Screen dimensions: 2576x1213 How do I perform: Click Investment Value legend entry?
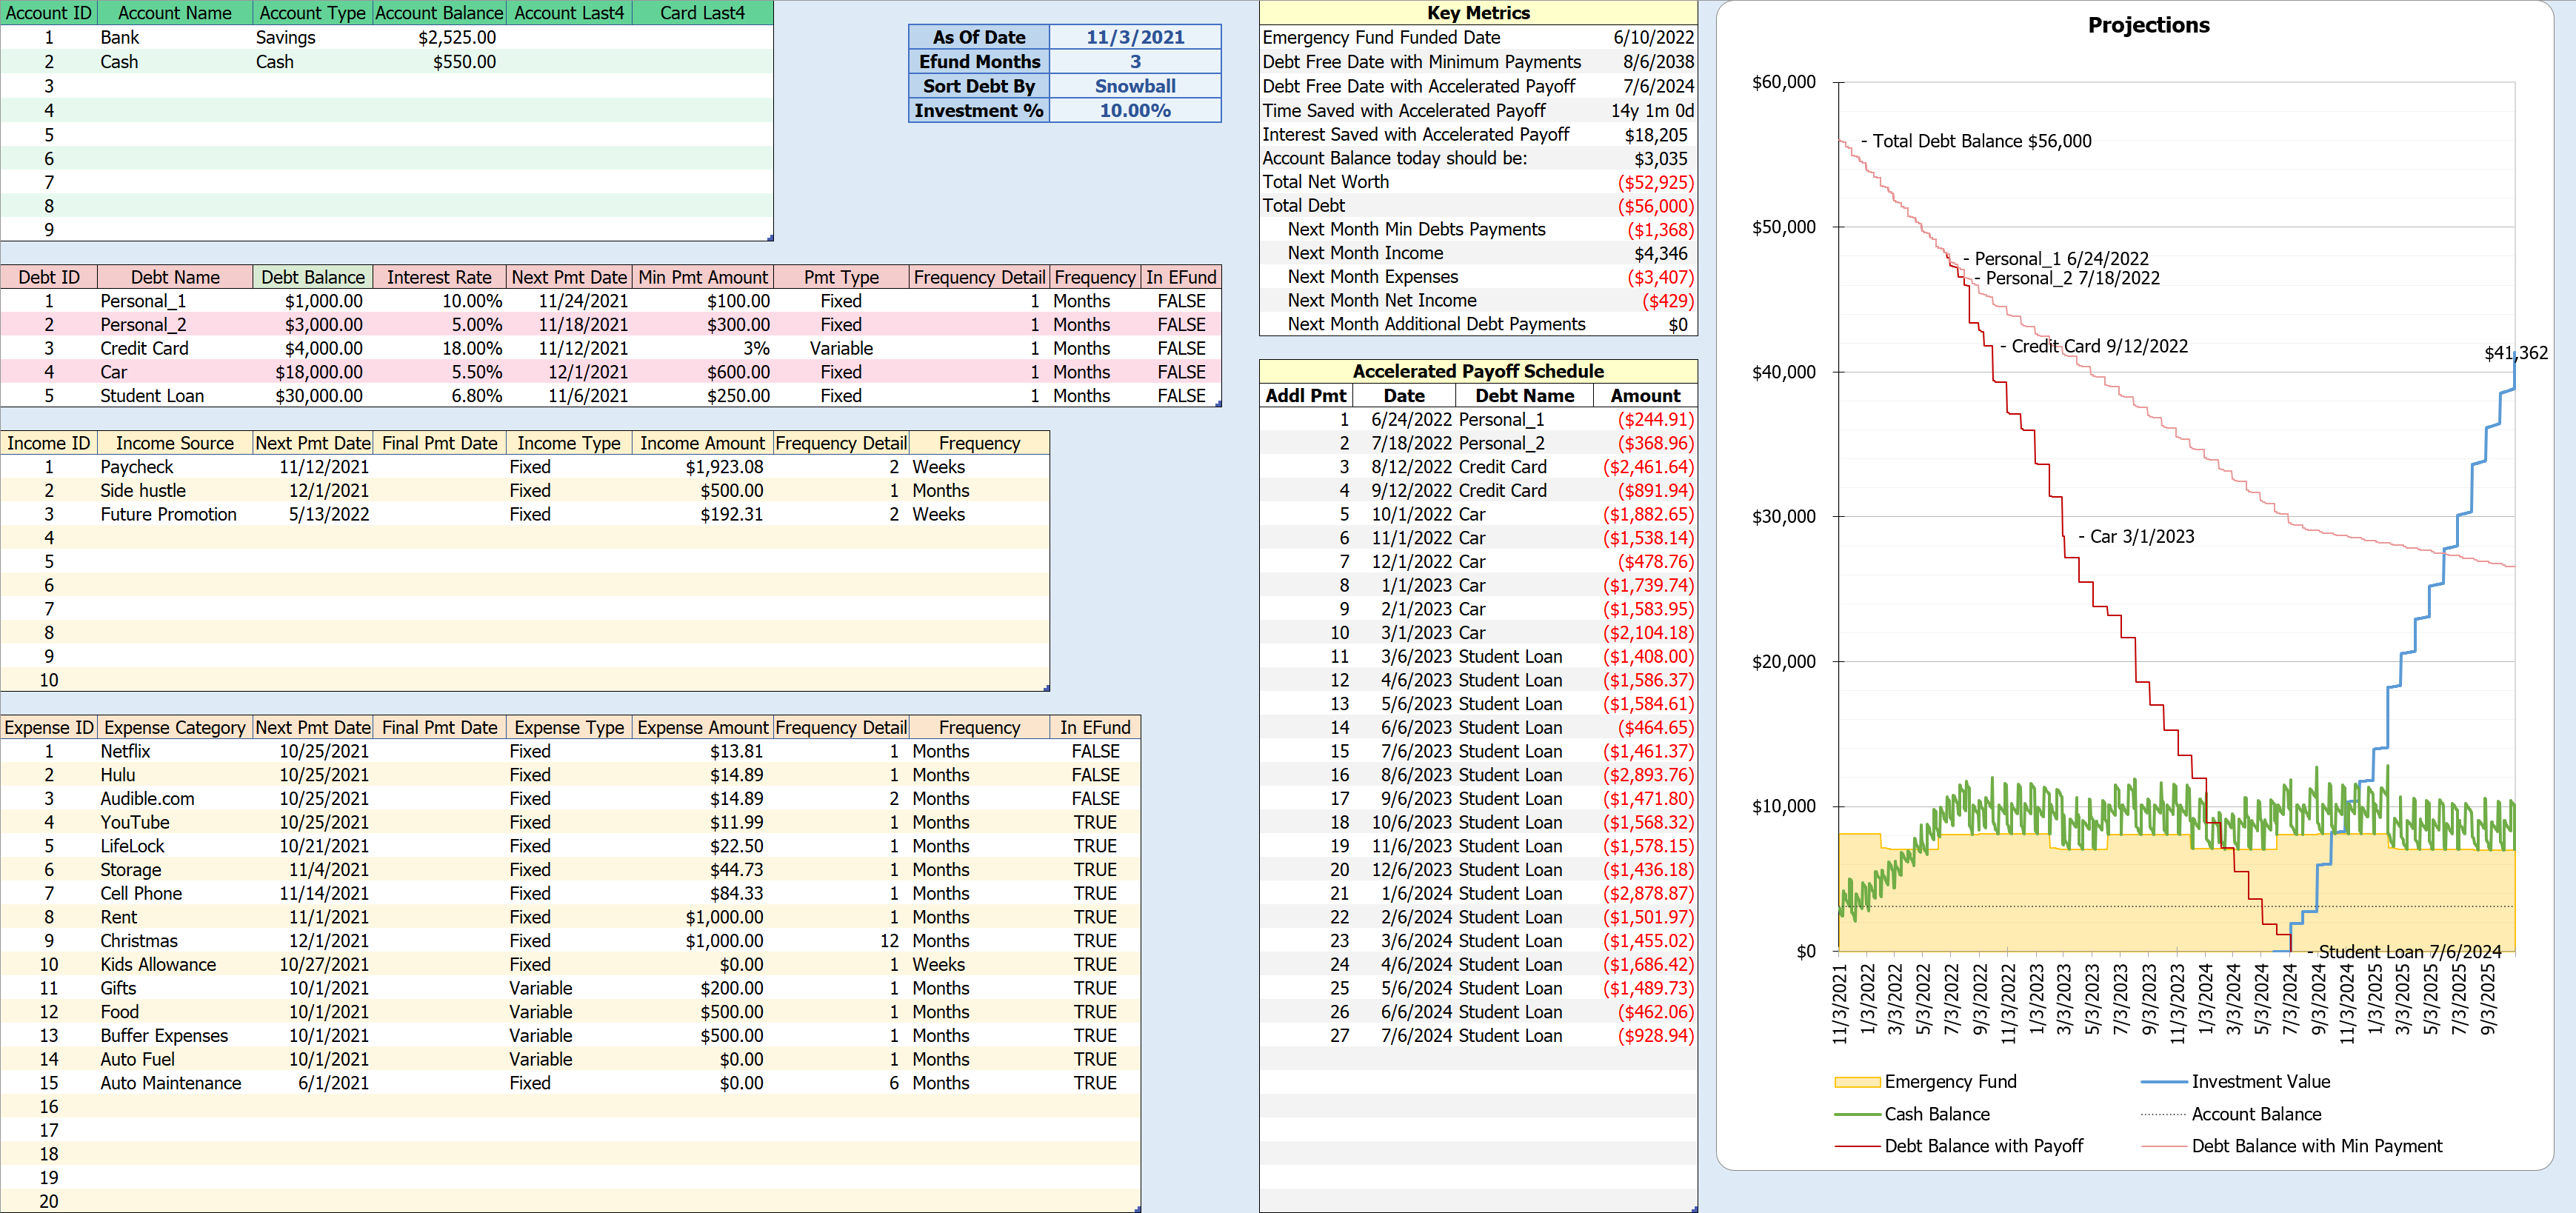pos(2236,1082)
